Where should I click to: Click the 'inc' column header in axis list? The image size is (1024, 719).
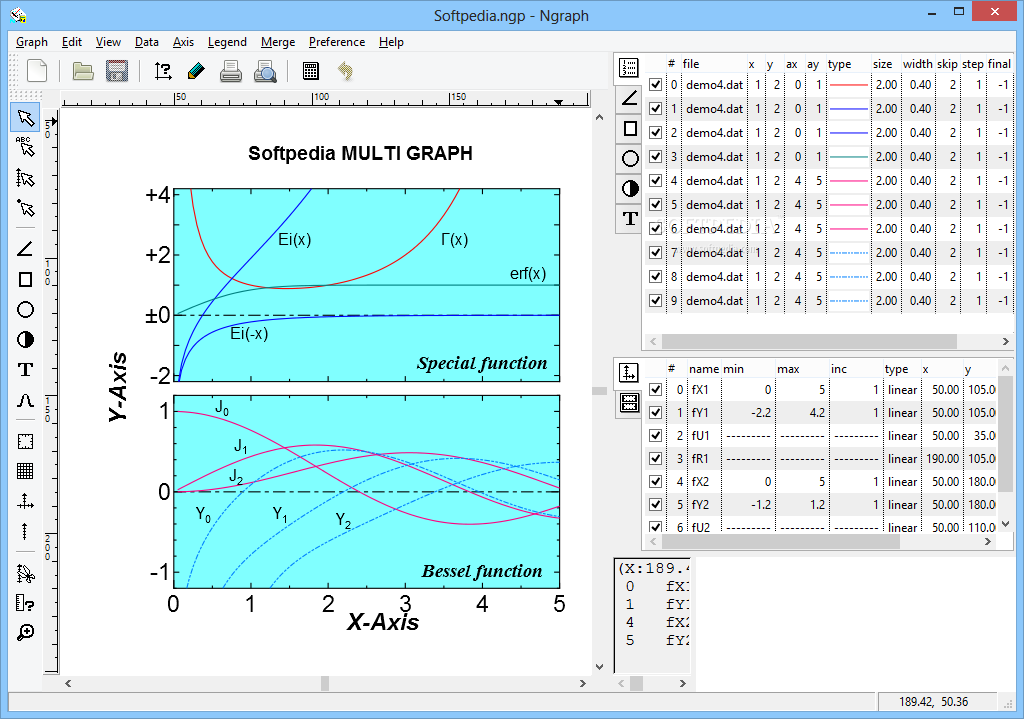click(839, 369)
